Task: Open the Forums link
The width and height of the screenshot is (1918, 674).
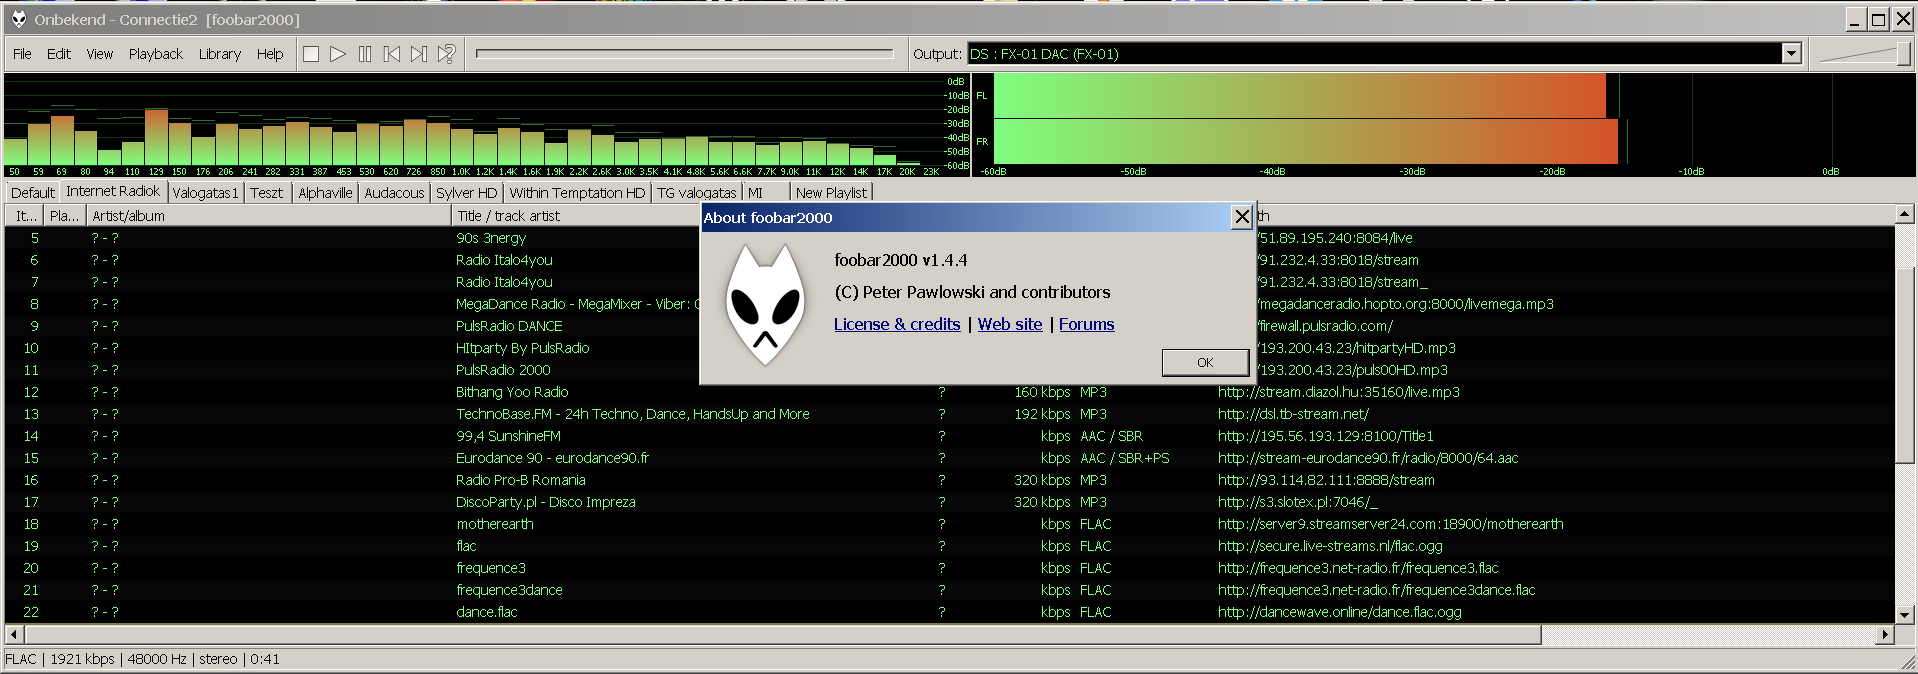Action: [x=1086, y=324]
